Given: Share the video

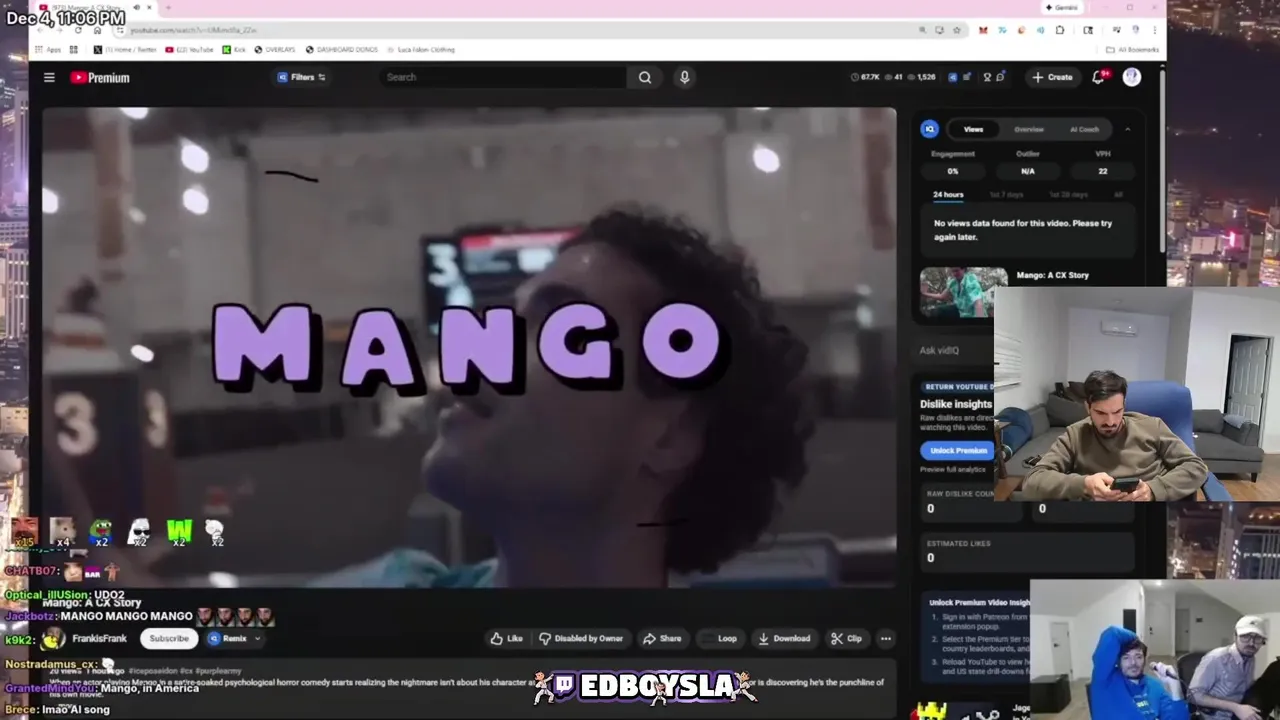Looking at the screenshot, I should (662, 638).
